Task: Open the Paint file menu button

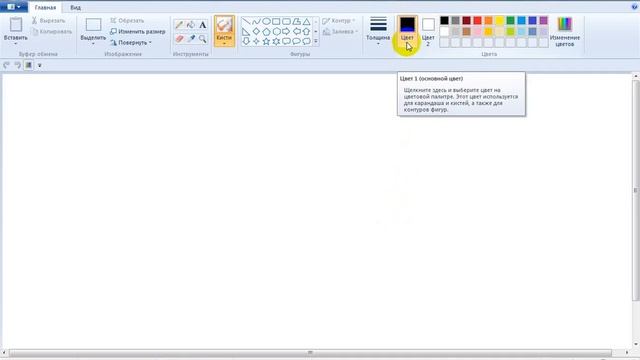Action: click(14, 7)
